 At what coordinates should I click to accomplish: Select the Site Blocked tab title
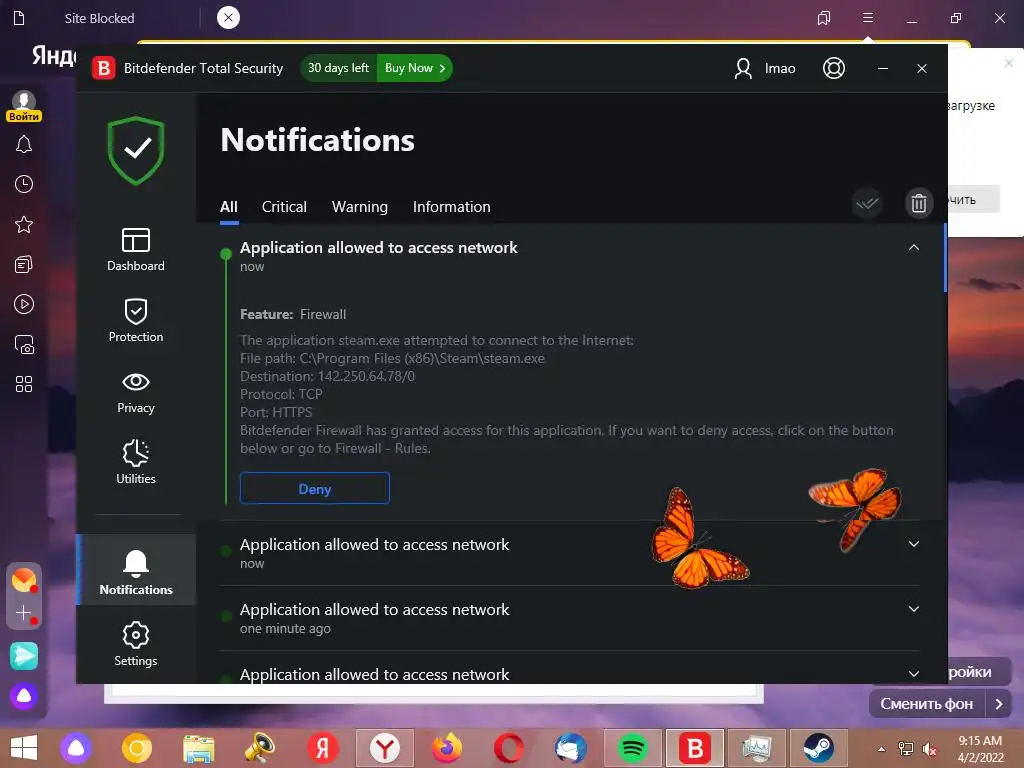coord(99,18)
